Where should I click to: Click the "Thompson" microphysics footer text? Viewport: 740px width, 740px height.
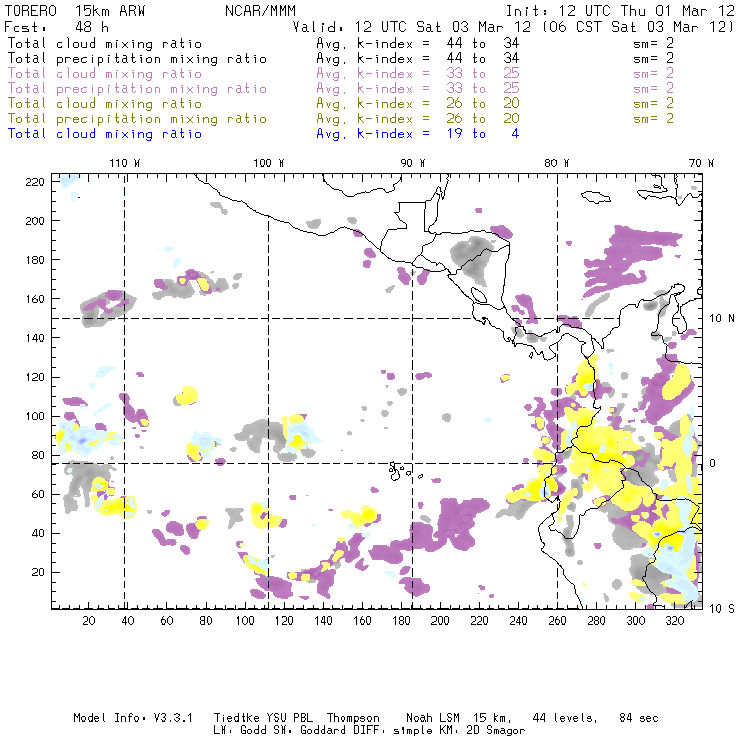point(353,718)
